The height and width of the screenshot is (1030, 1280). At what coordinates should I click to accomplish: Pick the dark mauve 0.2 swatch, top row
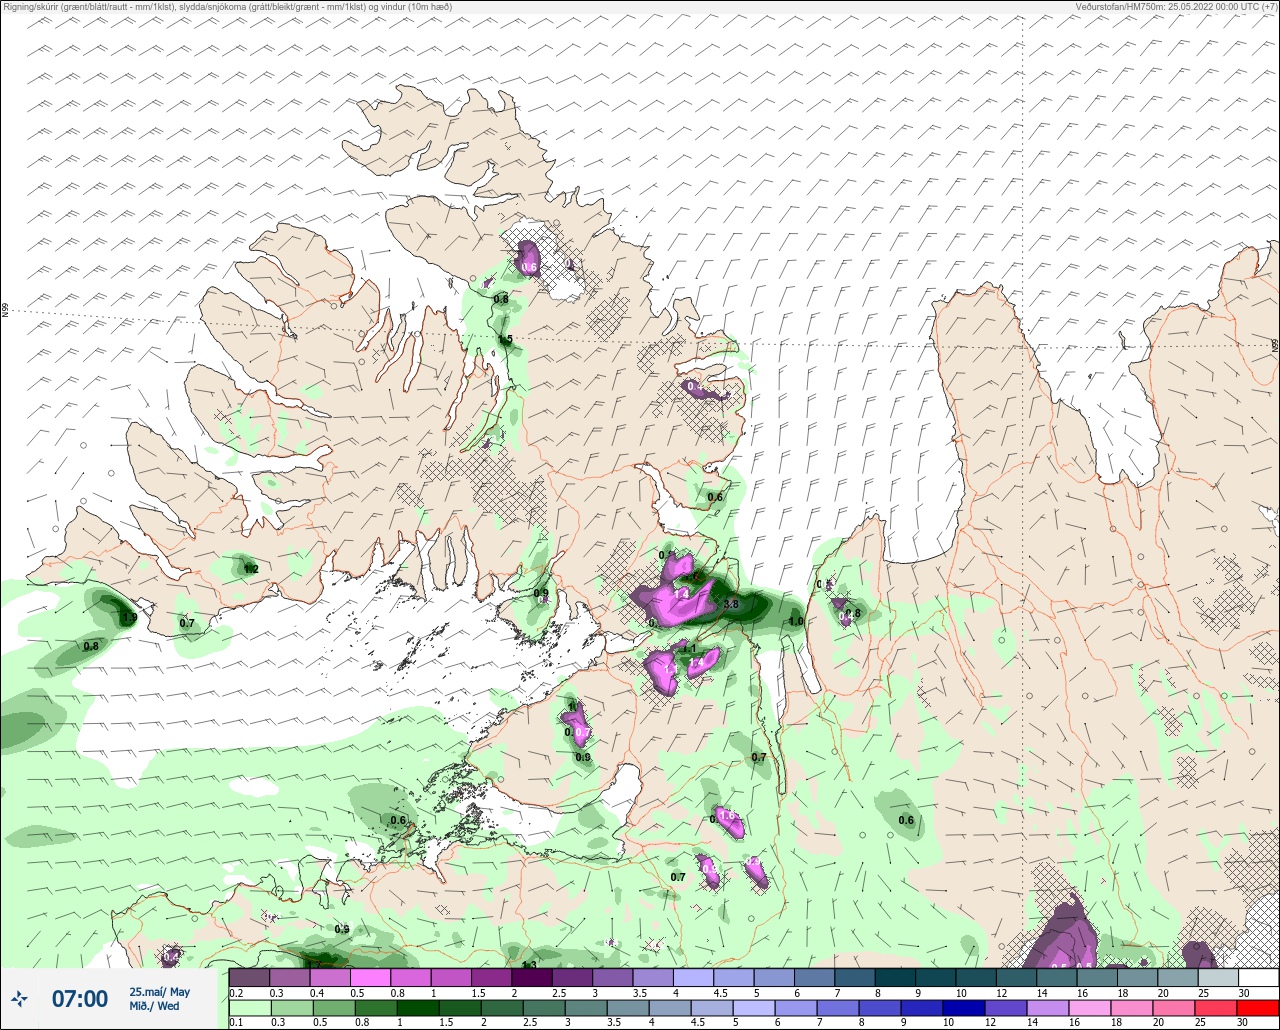(249, 977)
